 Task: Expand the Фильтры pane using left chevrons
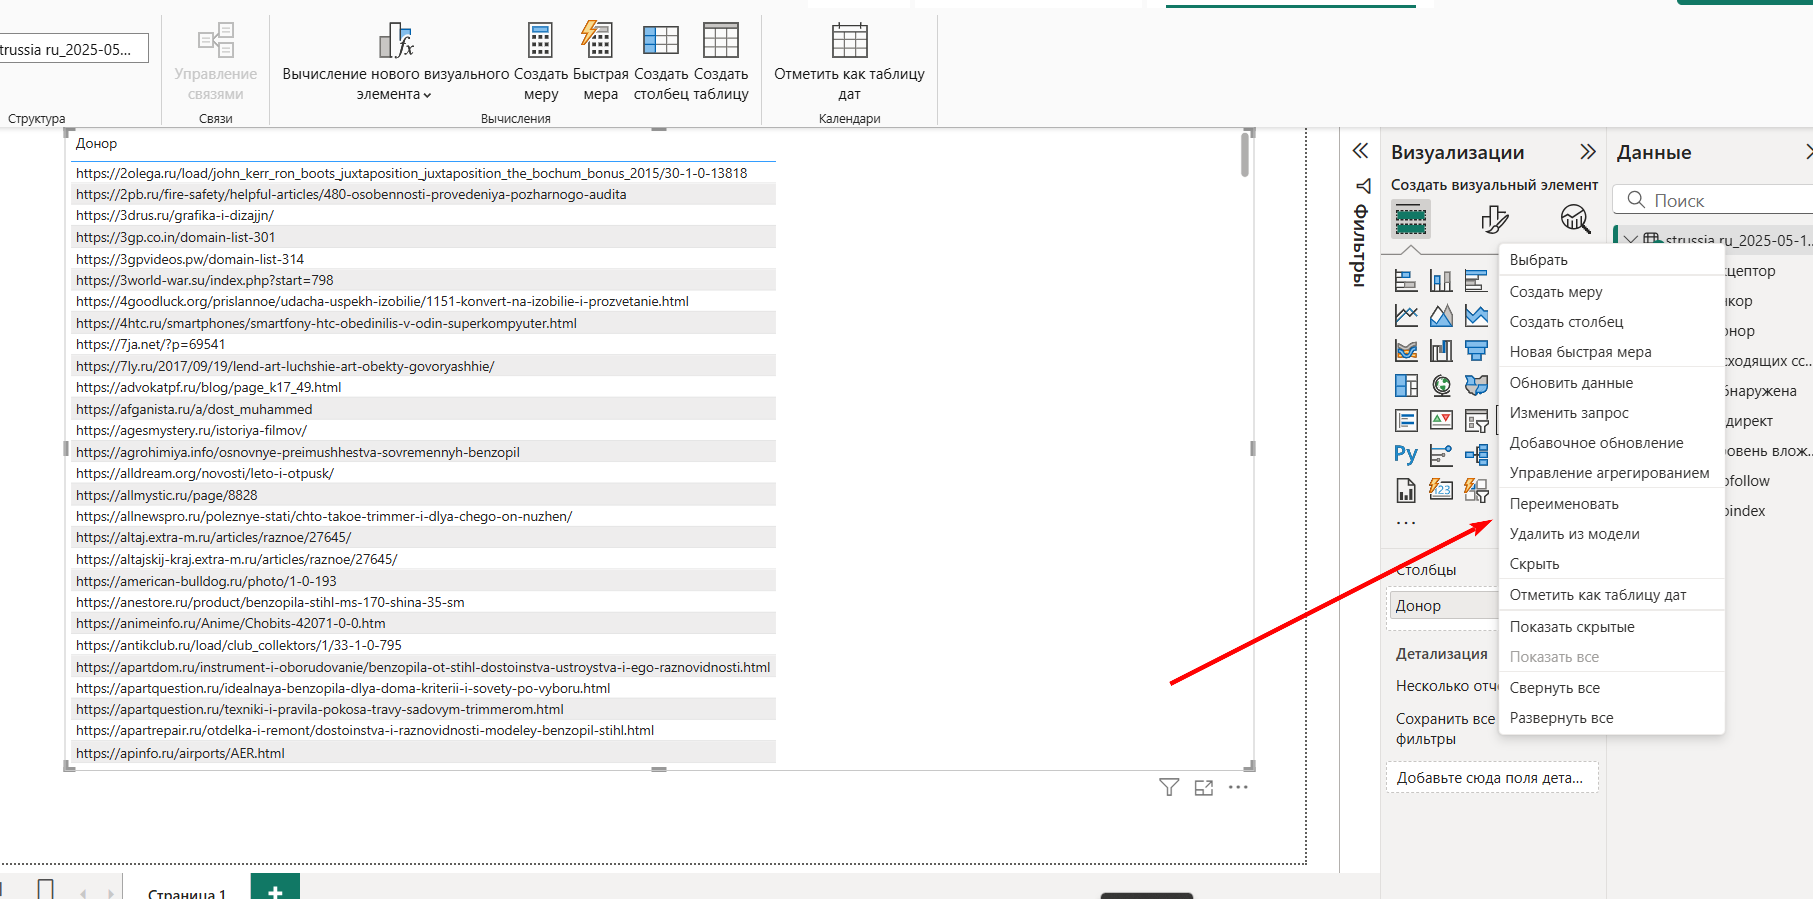coord(1360,151)
